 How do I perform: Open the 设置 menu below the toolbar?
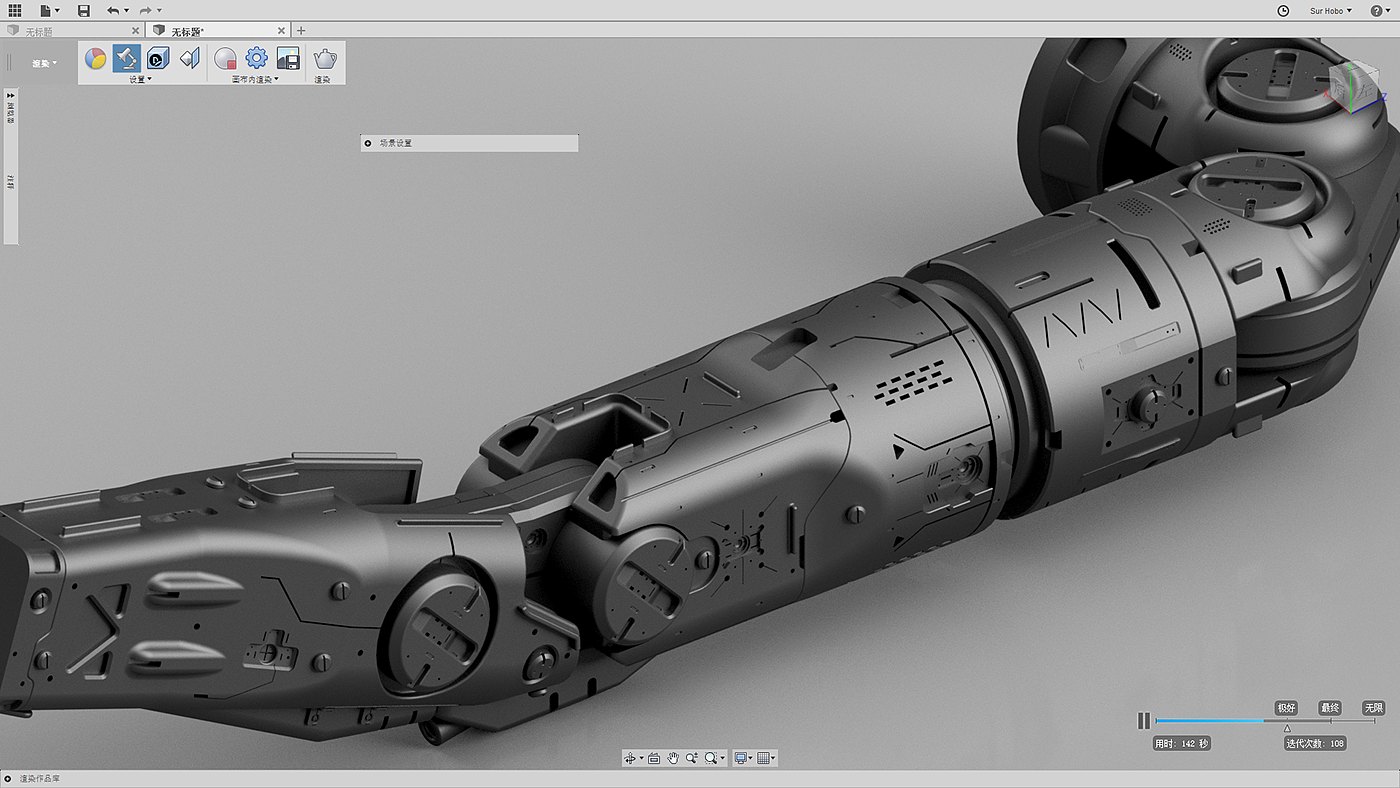pos(140,79)
